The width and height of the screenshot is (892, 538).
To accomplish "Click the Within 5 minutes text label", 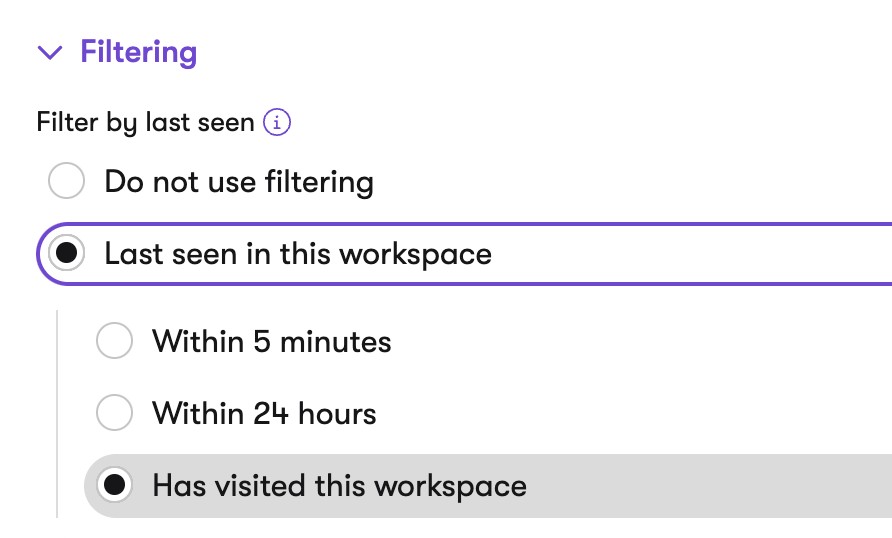I will 272,341.
